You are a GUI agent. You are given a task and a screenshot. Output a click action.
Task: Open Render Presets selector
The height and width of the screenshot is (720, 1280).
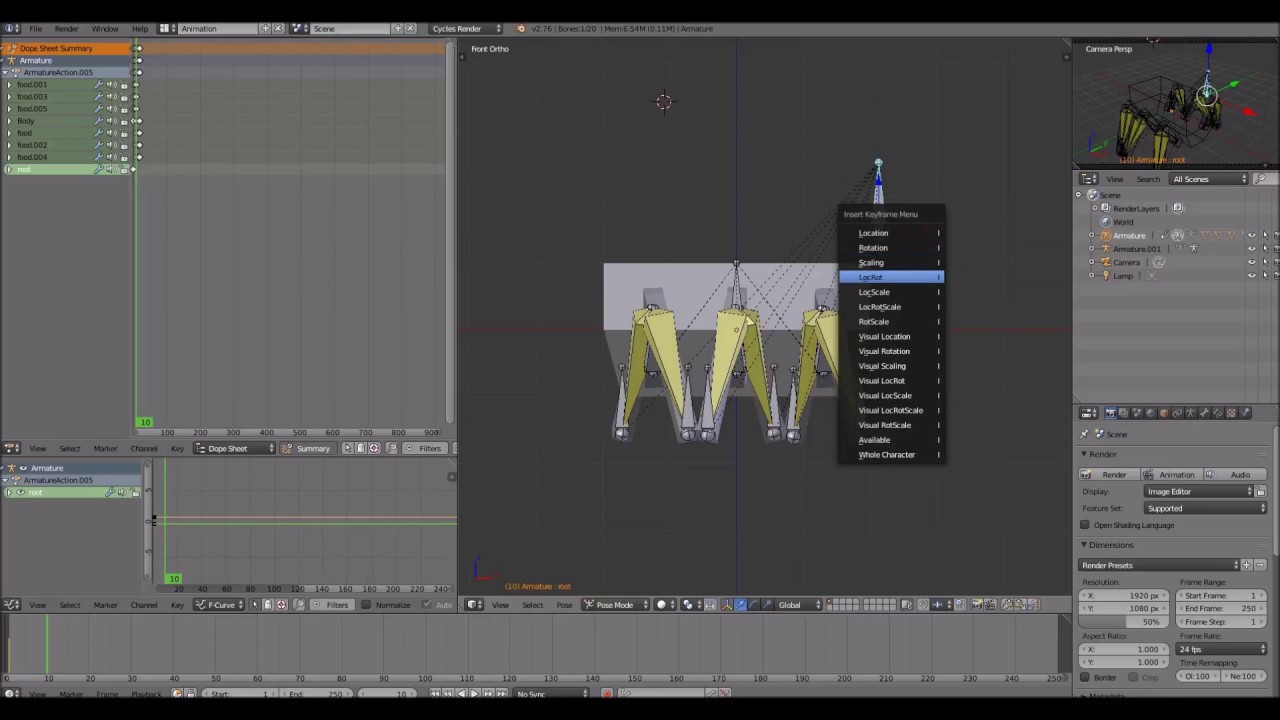pos(1160,565)
